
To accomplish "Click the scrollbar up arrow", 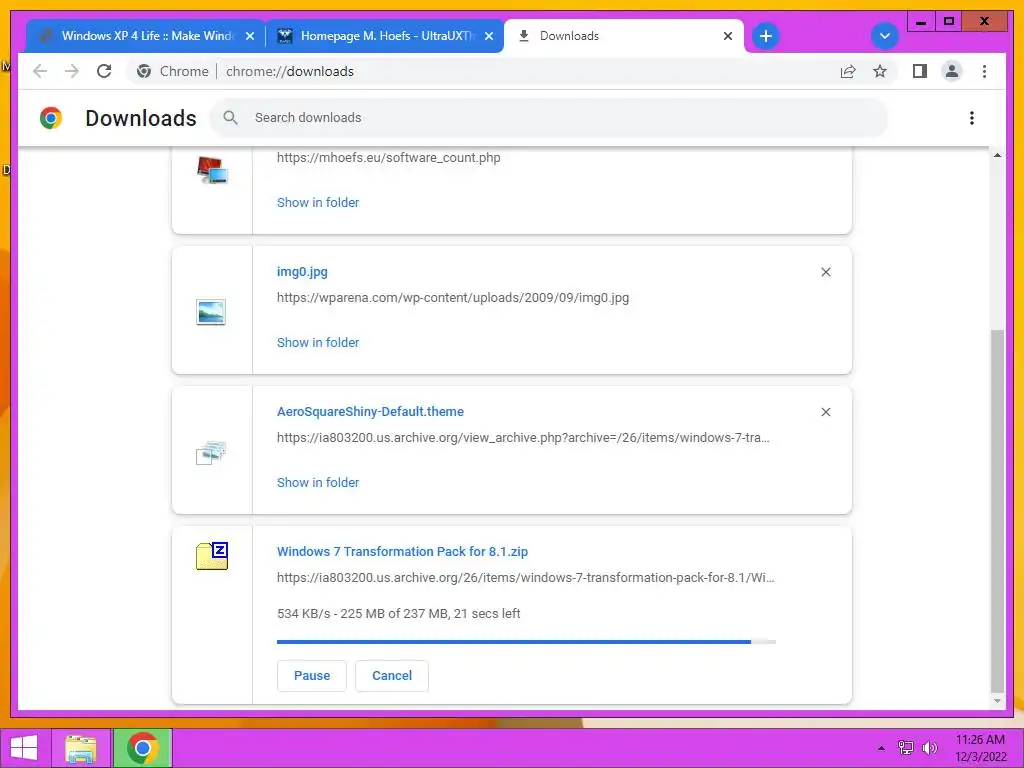I will coord(997,155).
